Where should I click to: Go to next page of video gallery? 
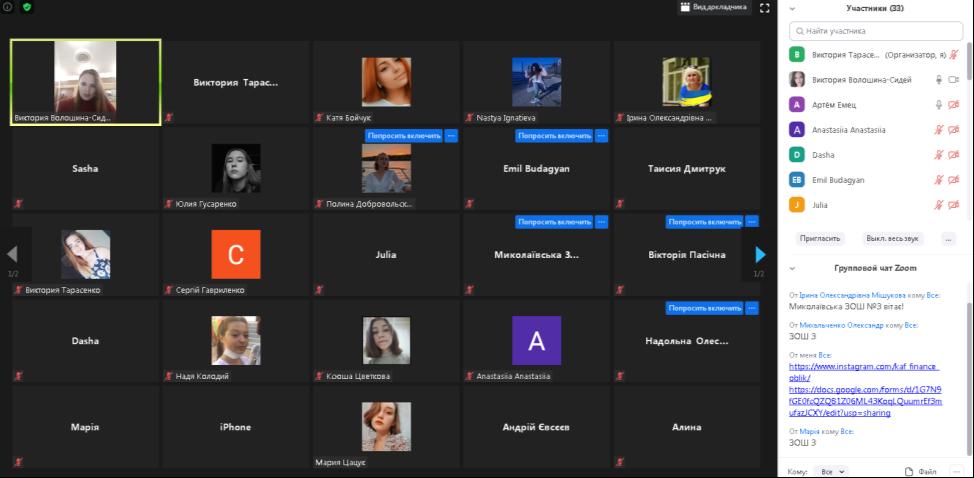coord(760,254)
